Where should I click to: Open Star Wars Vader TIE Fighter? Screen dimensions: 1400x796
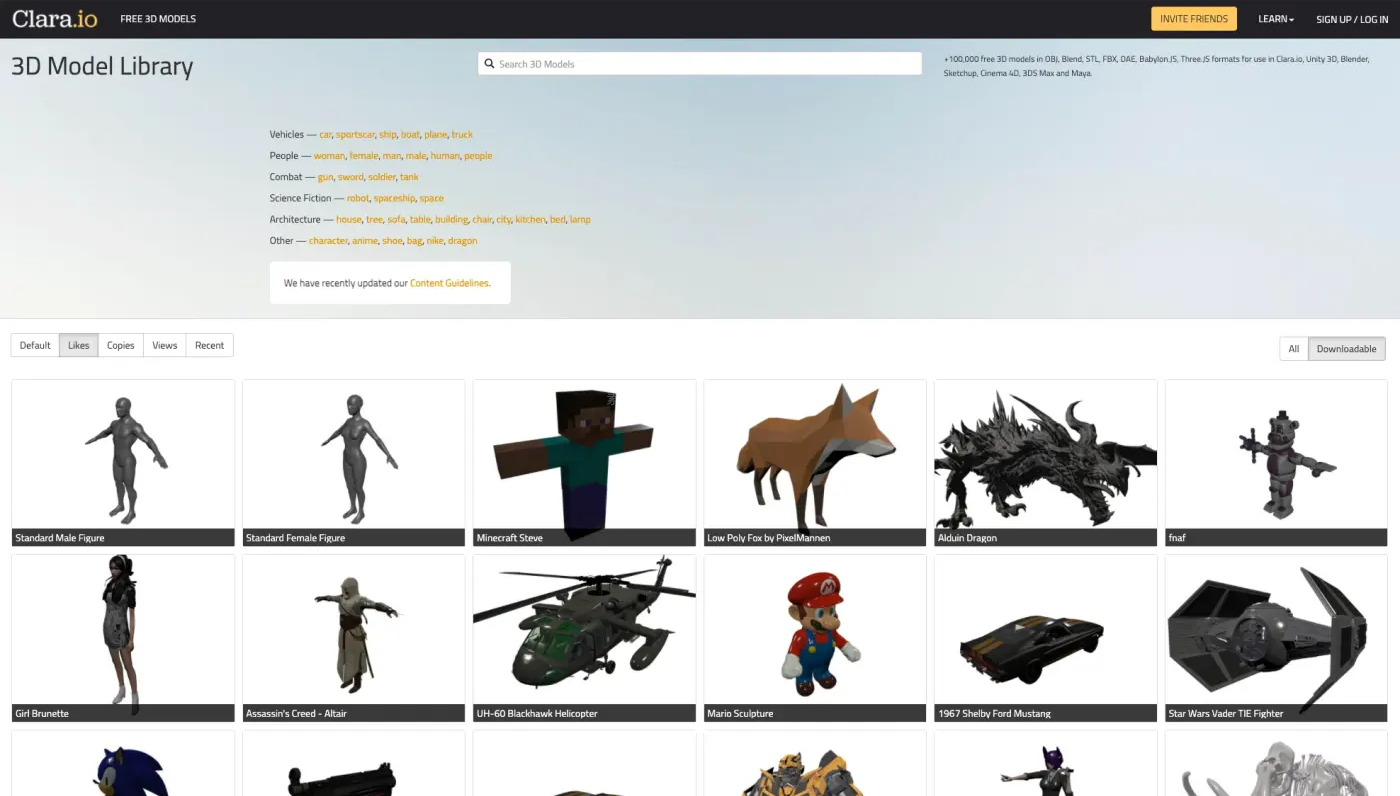click(1276, 638)
